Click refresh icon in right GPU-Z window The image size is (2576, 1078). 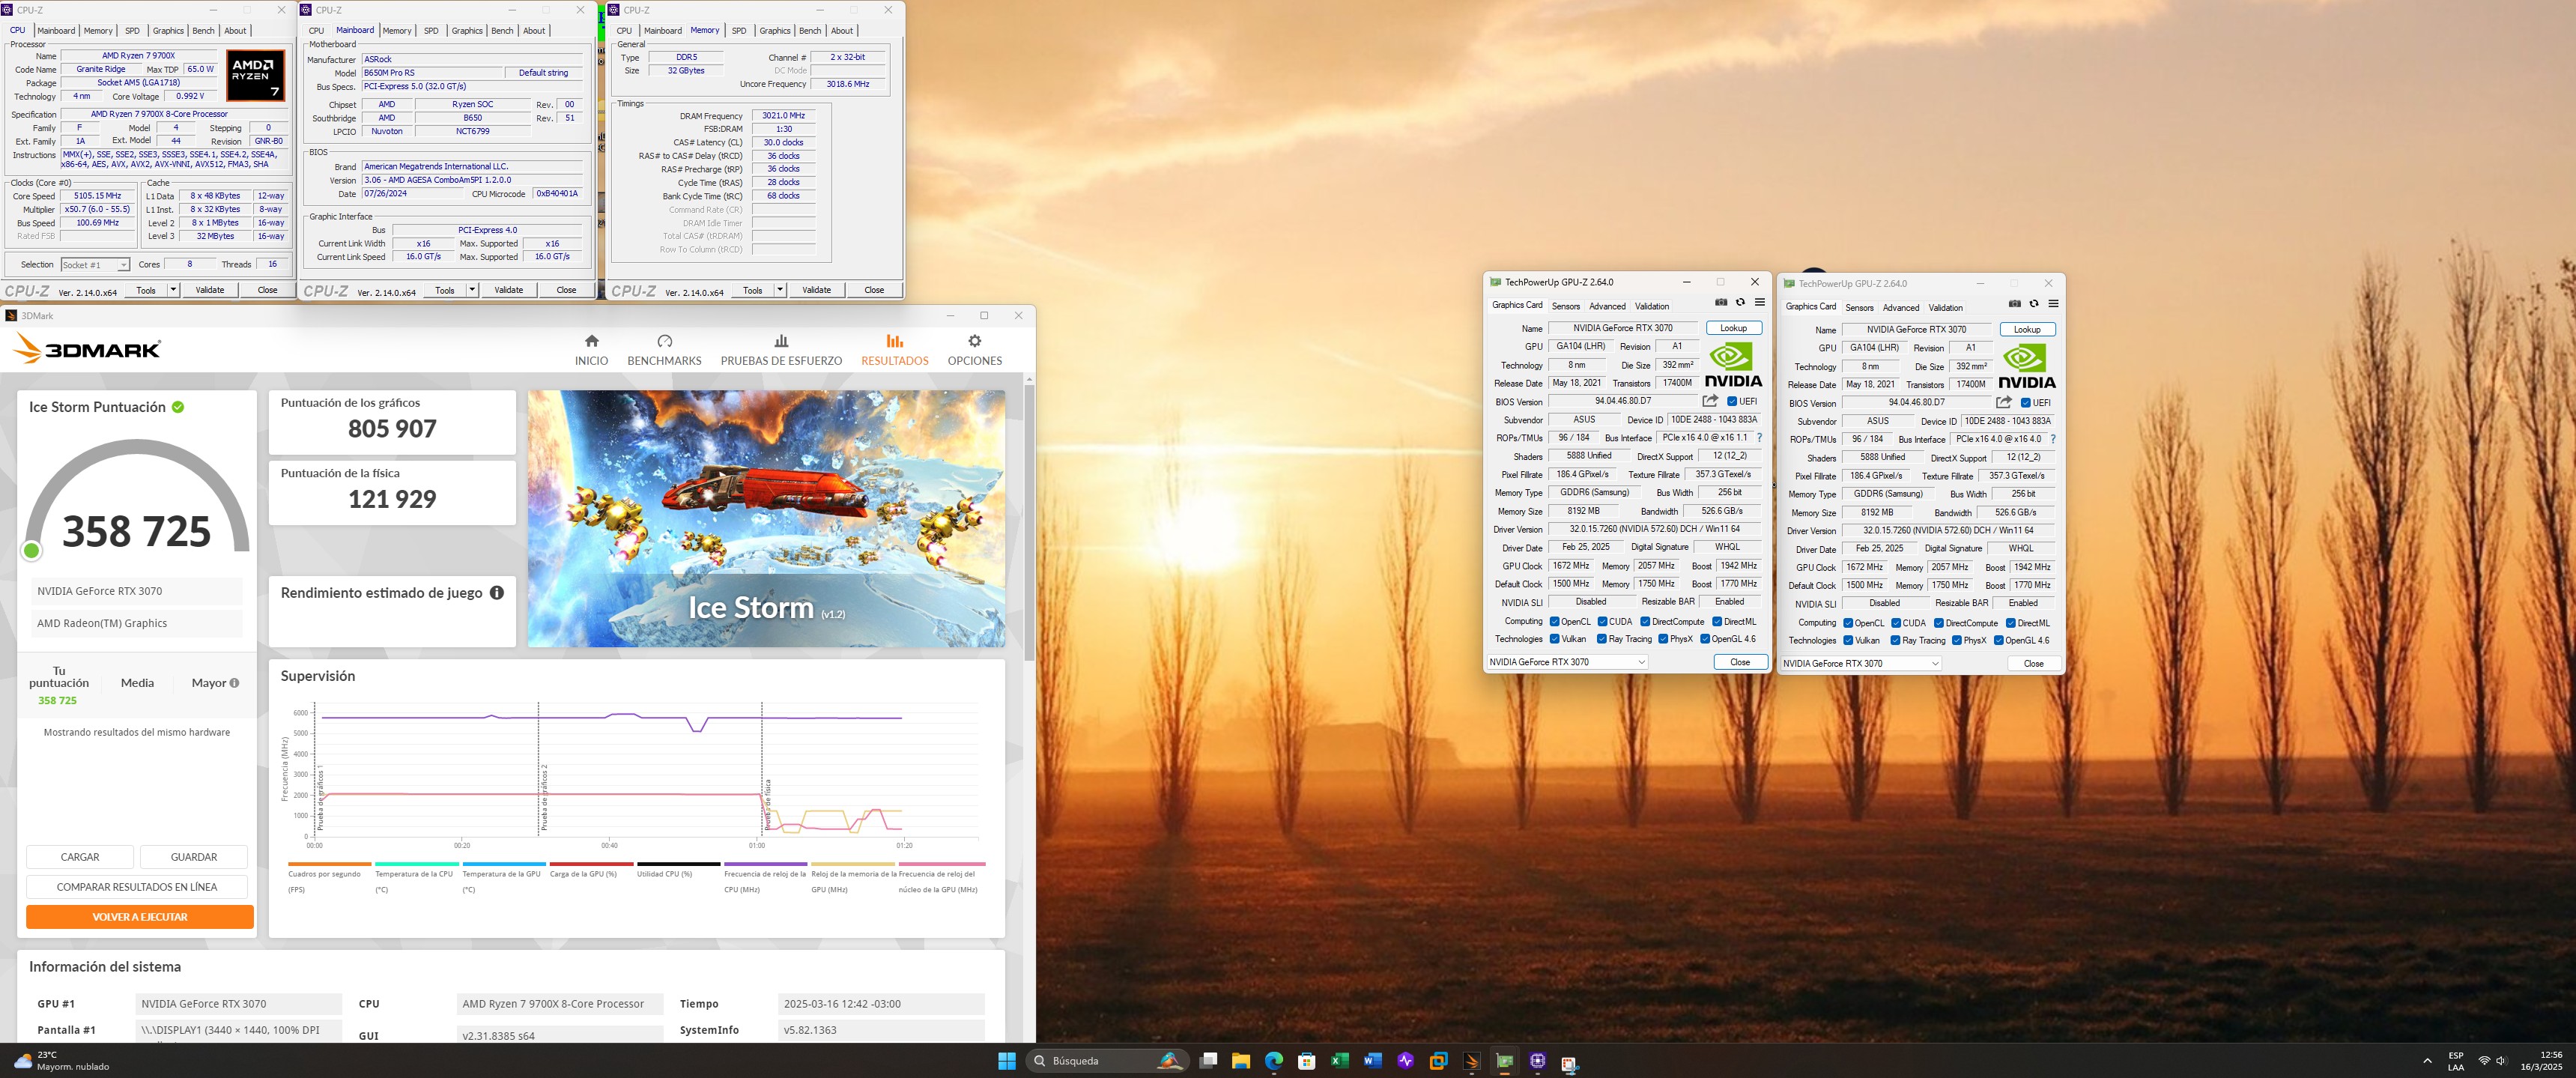coord(2034,303)
